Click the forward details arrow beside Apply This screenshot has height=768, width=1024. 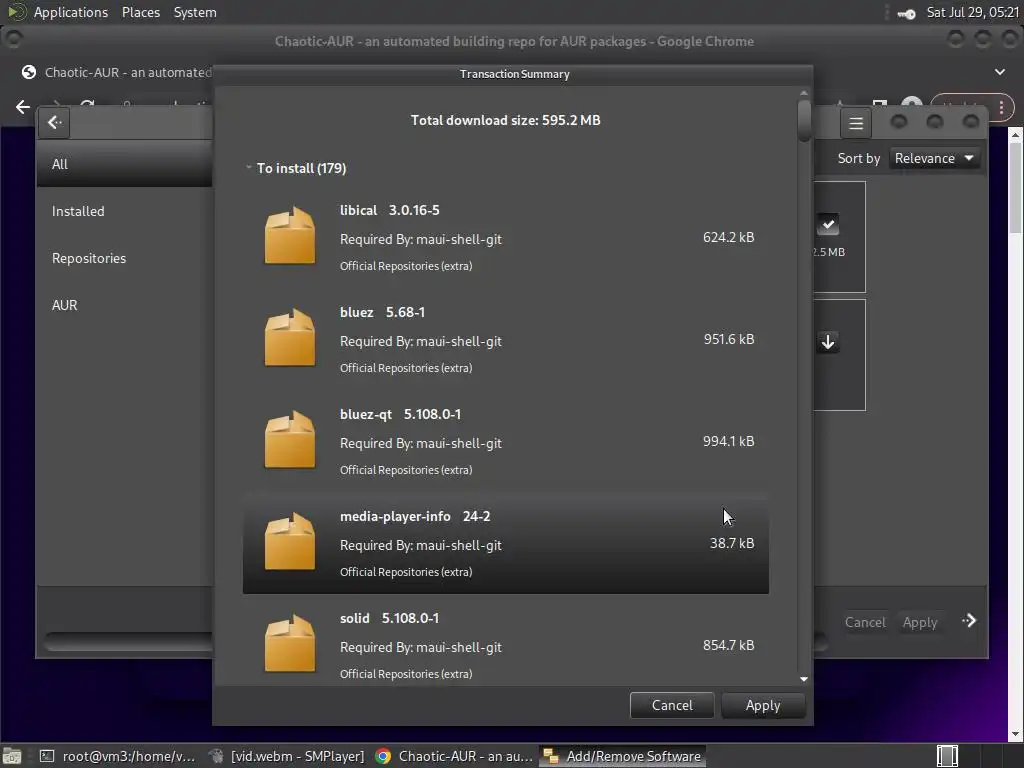tap(969, 620)
